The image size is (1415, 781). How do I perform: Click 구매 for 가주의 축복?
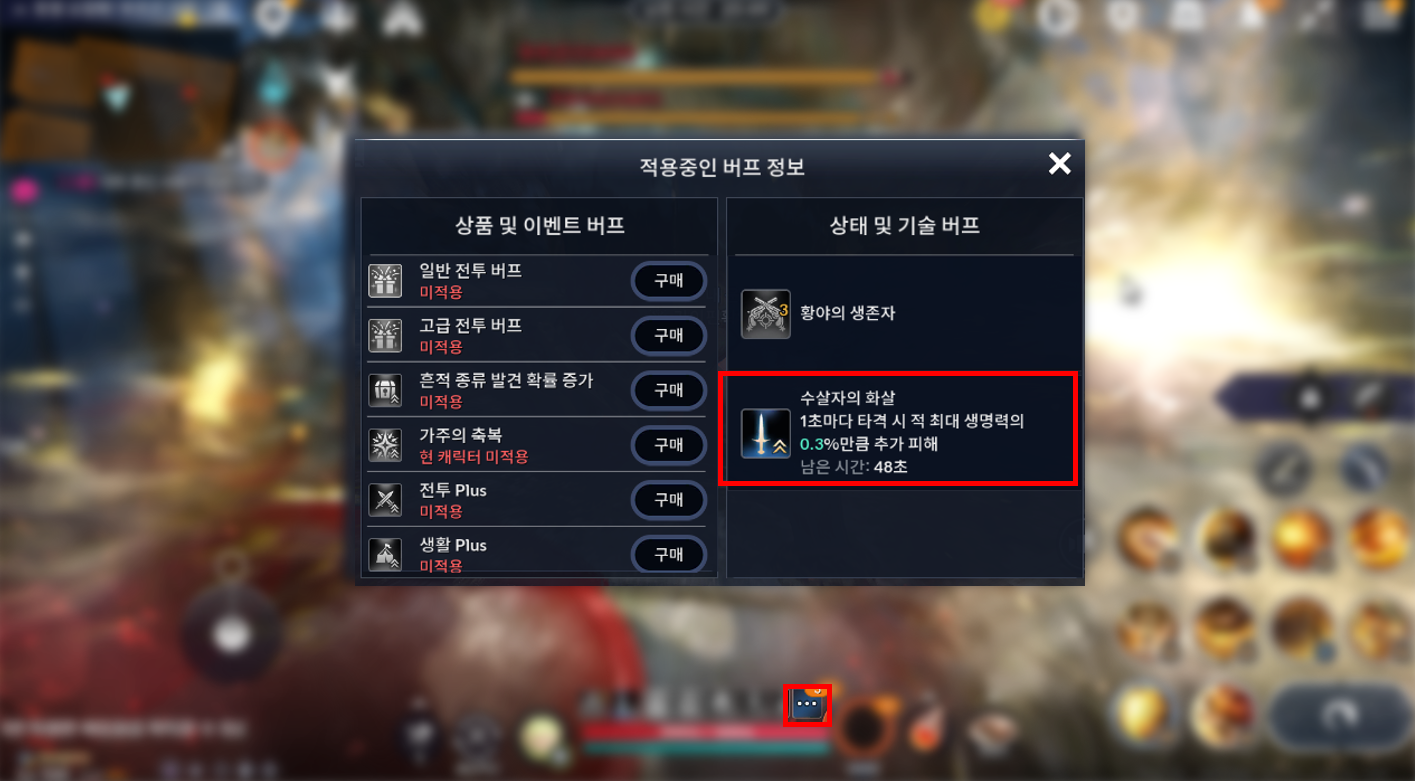tap(669, 445)
